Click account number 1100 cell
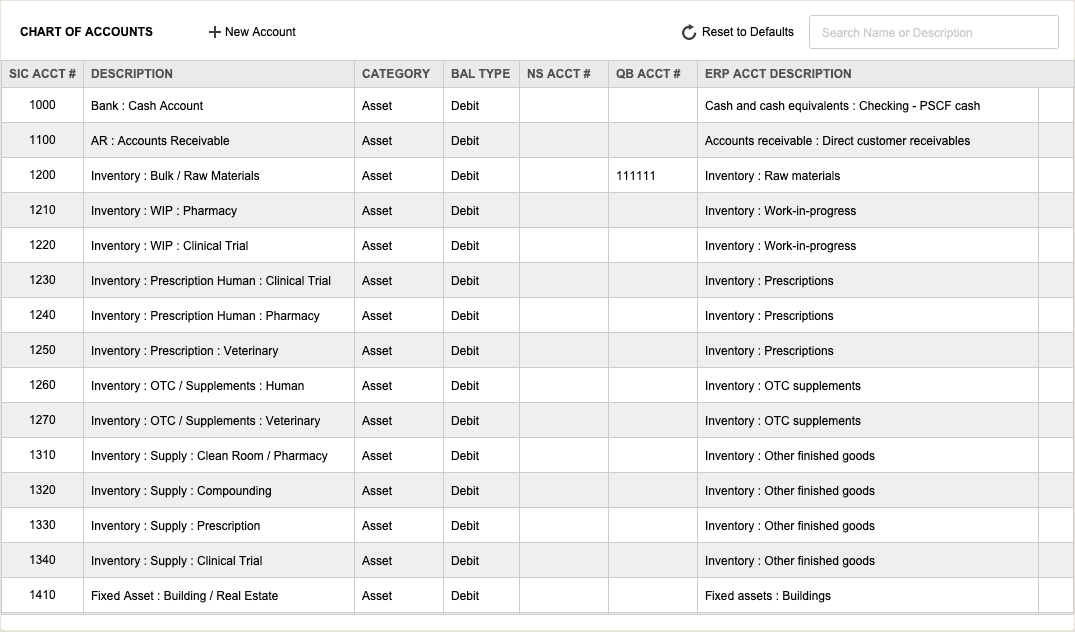The height and width of the screenshot is (632, 1075). 42,140
